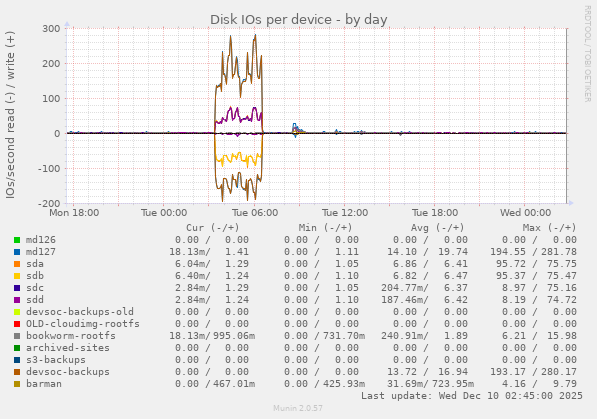Click the Tue 06:00 x-axis label

click(255, 213)
